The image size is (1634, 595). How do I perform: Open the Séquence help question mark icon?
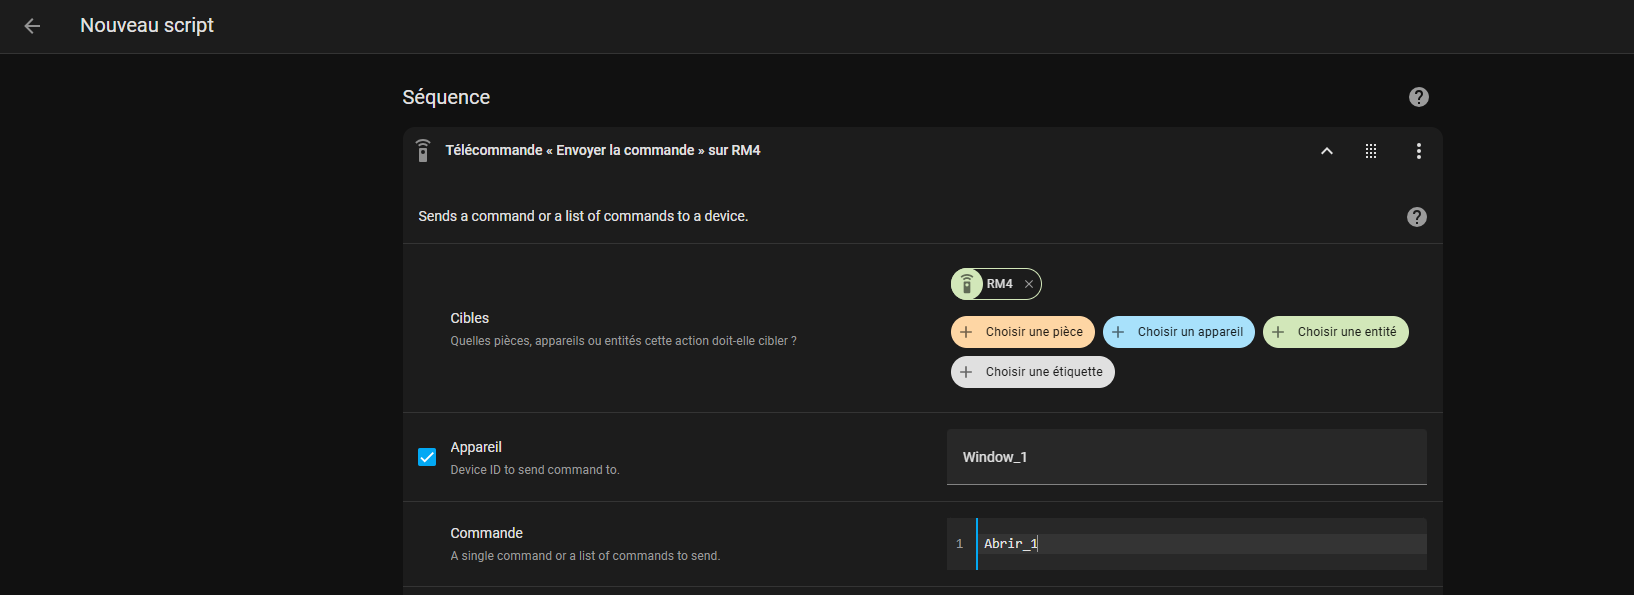pos(1418,97)
